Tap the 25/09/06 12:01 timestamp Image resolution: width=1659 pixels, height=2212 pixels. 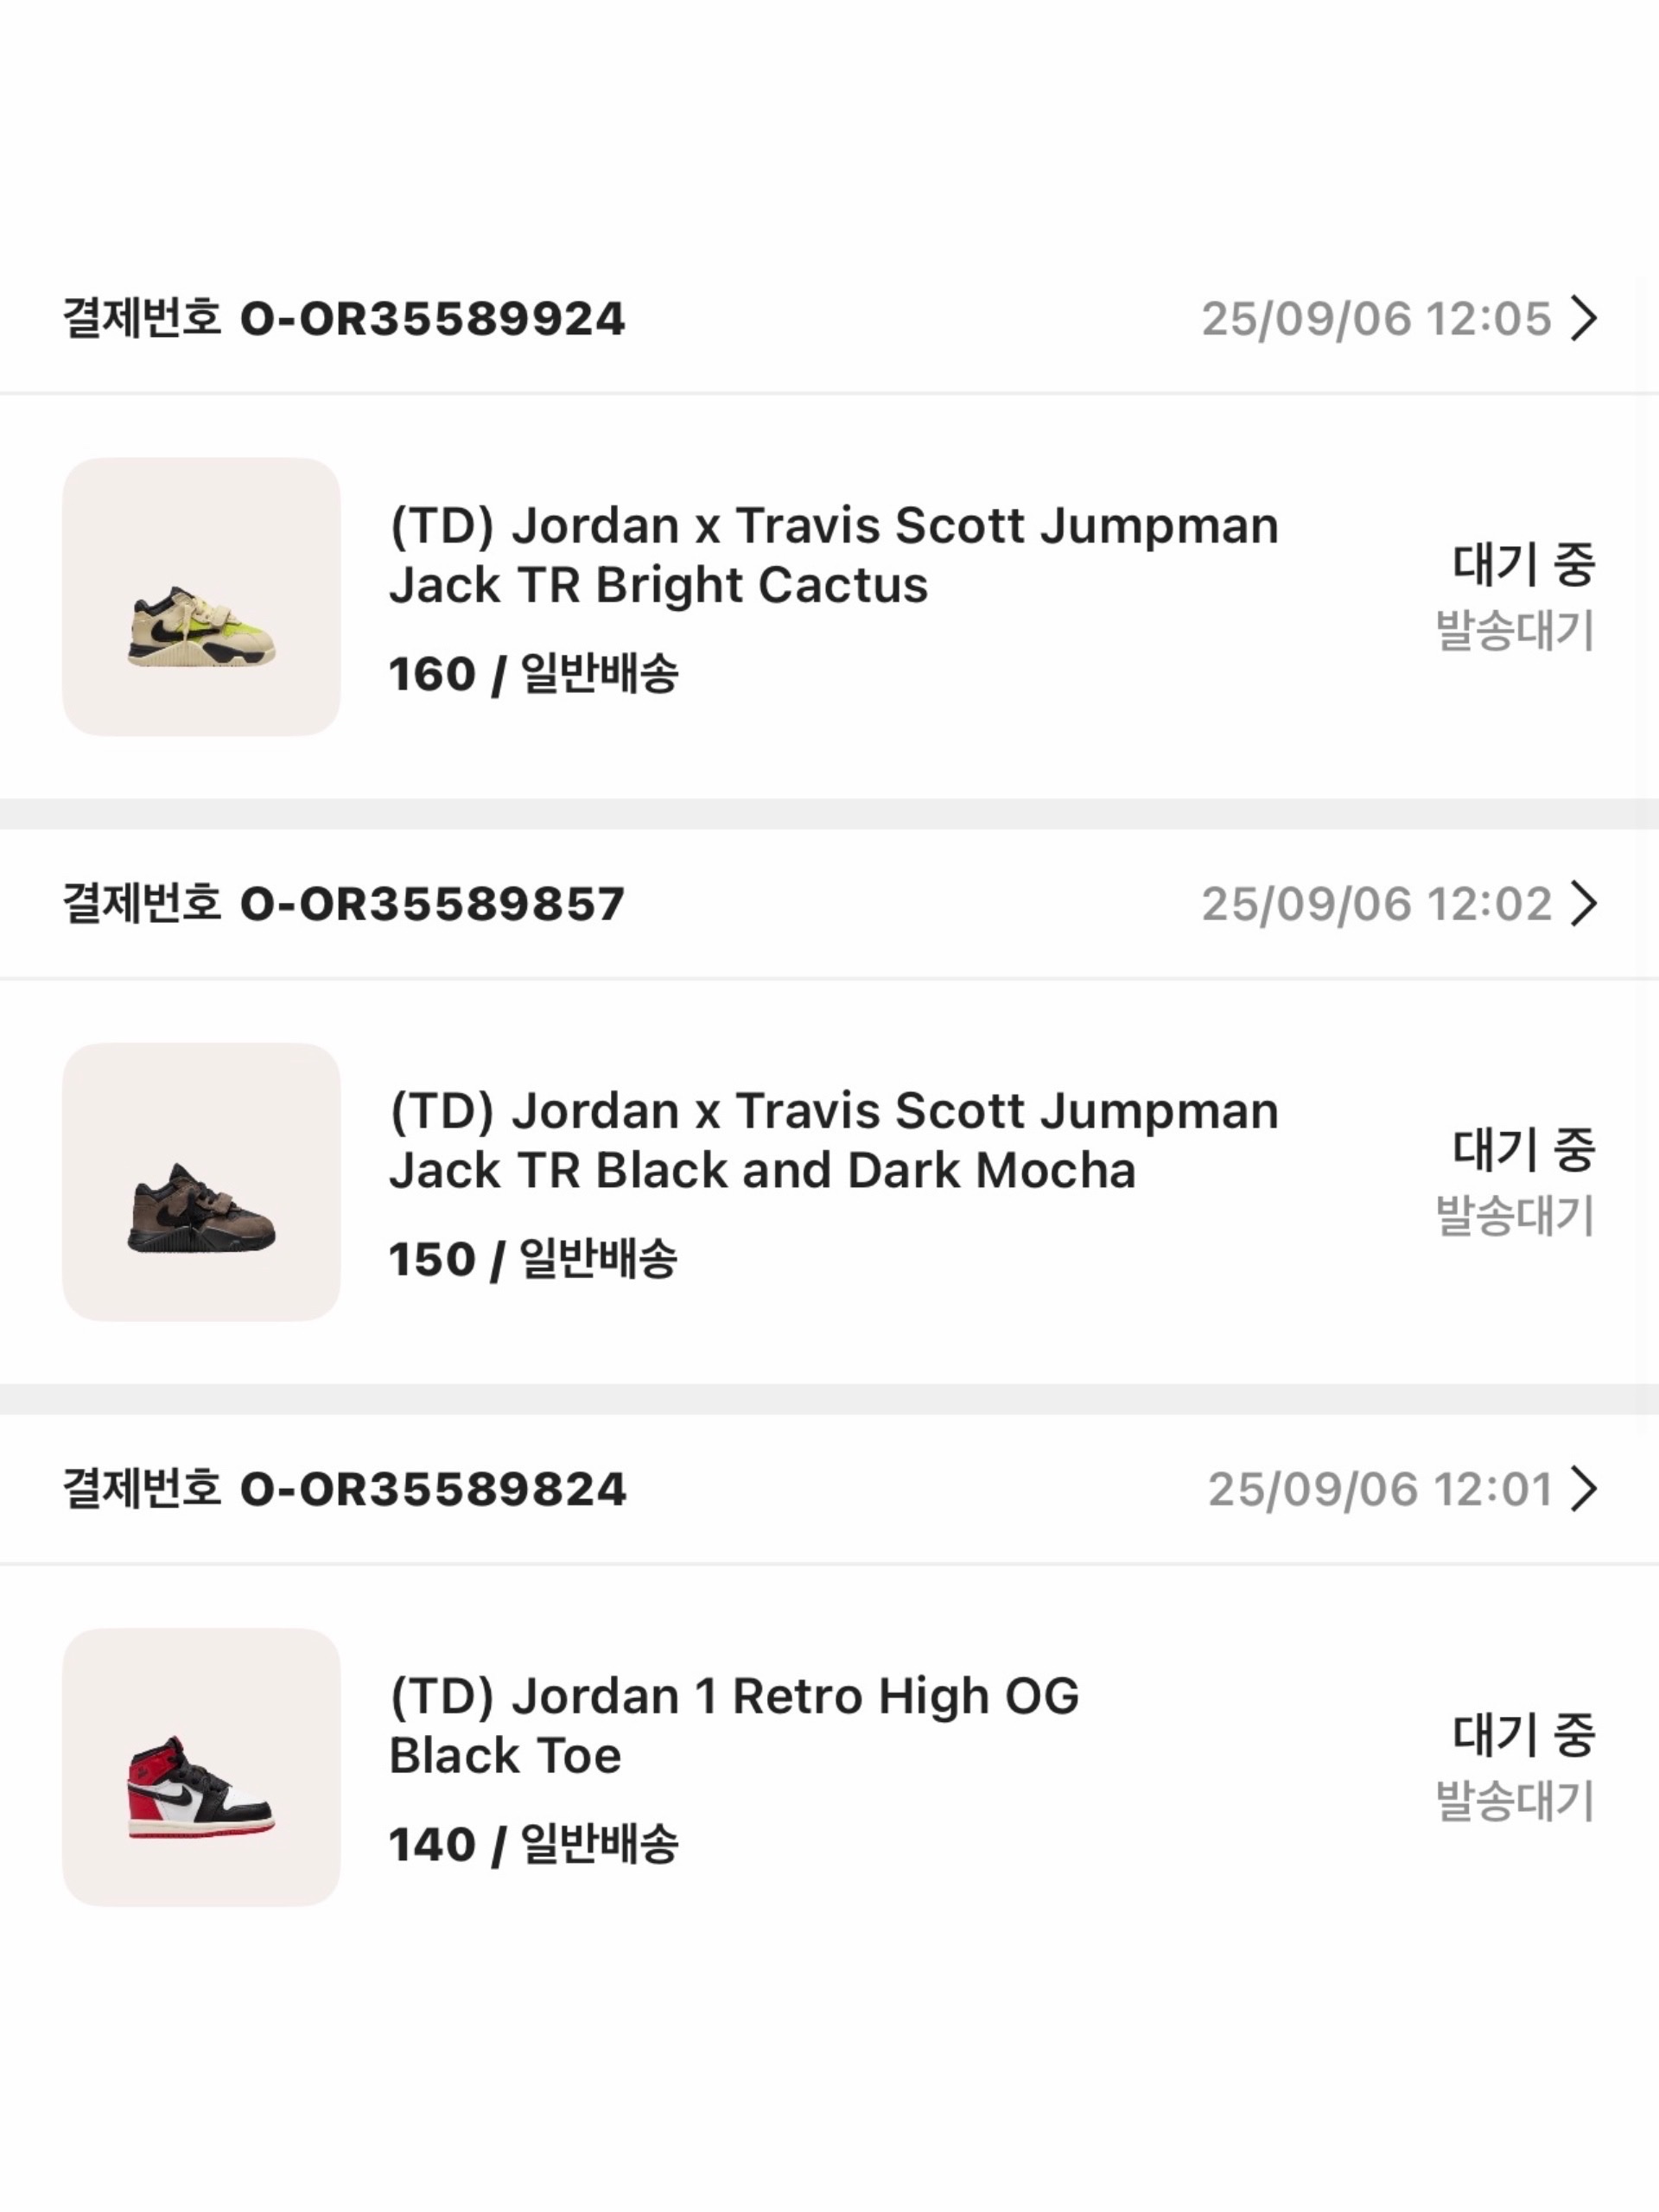1379,1489
